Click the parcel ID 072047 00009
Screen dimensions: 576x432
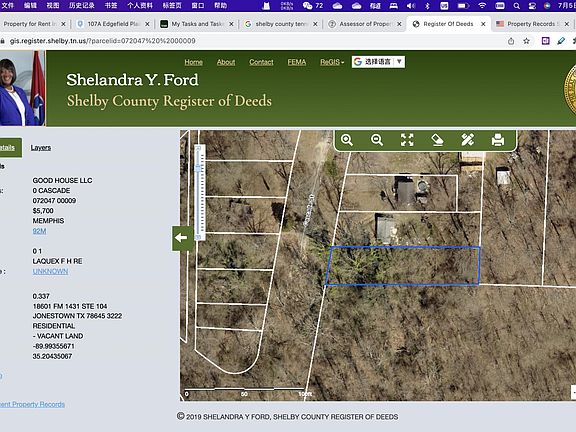[x=54, y=201]
